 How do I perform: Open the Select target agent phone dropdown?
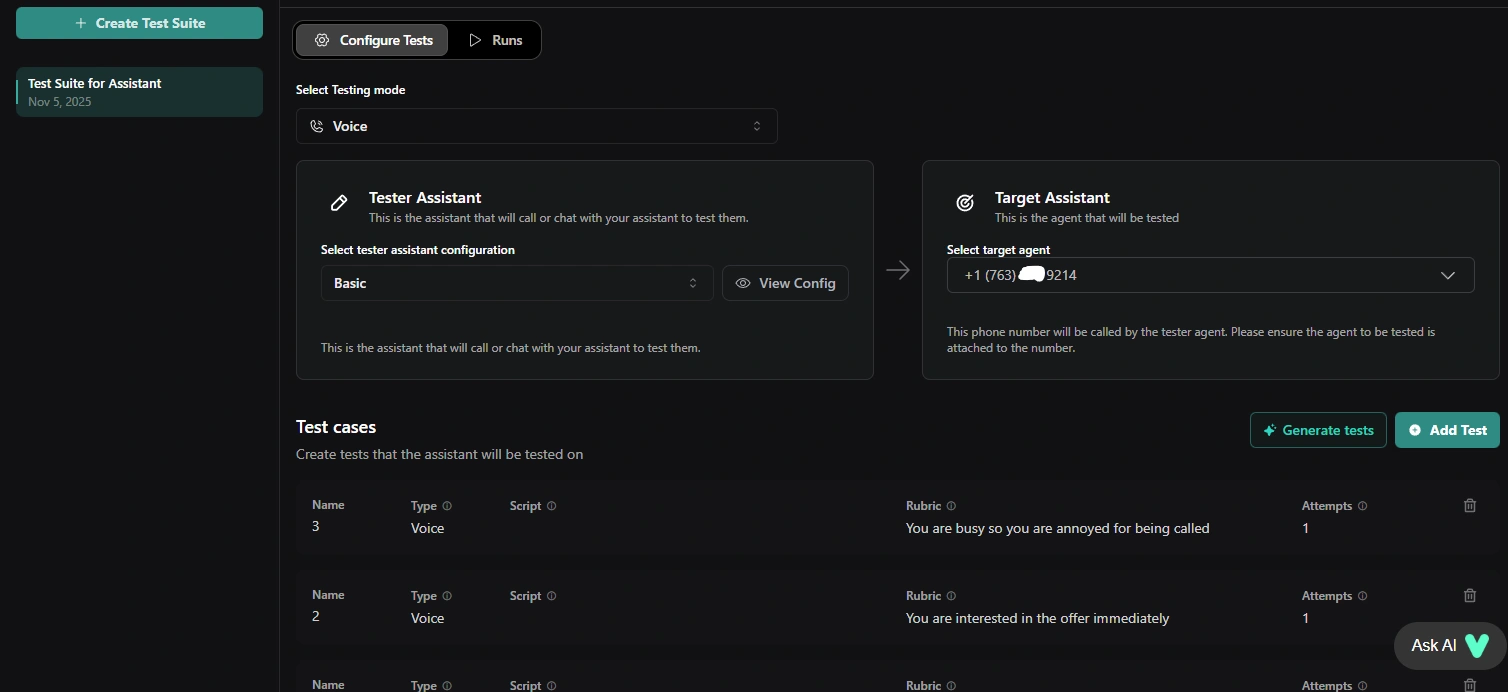(1210, 275)
